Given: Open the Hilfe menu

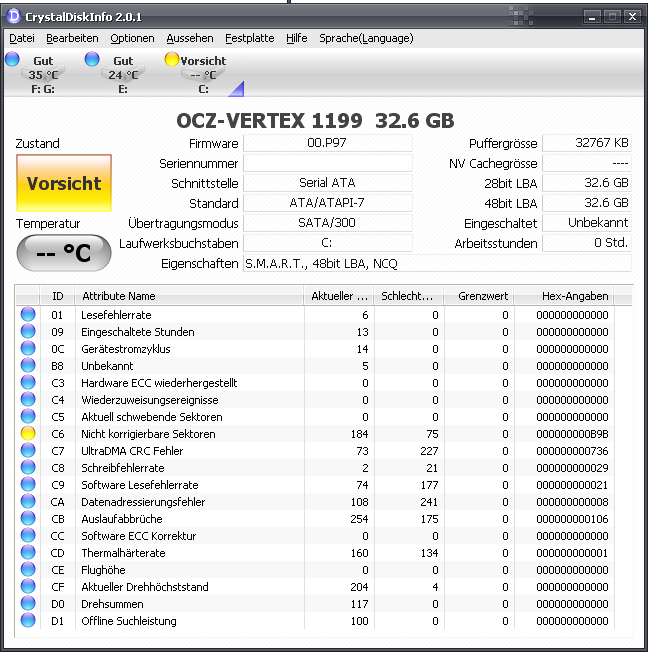Looking at the screenshot, I should [x=297, y=38].
